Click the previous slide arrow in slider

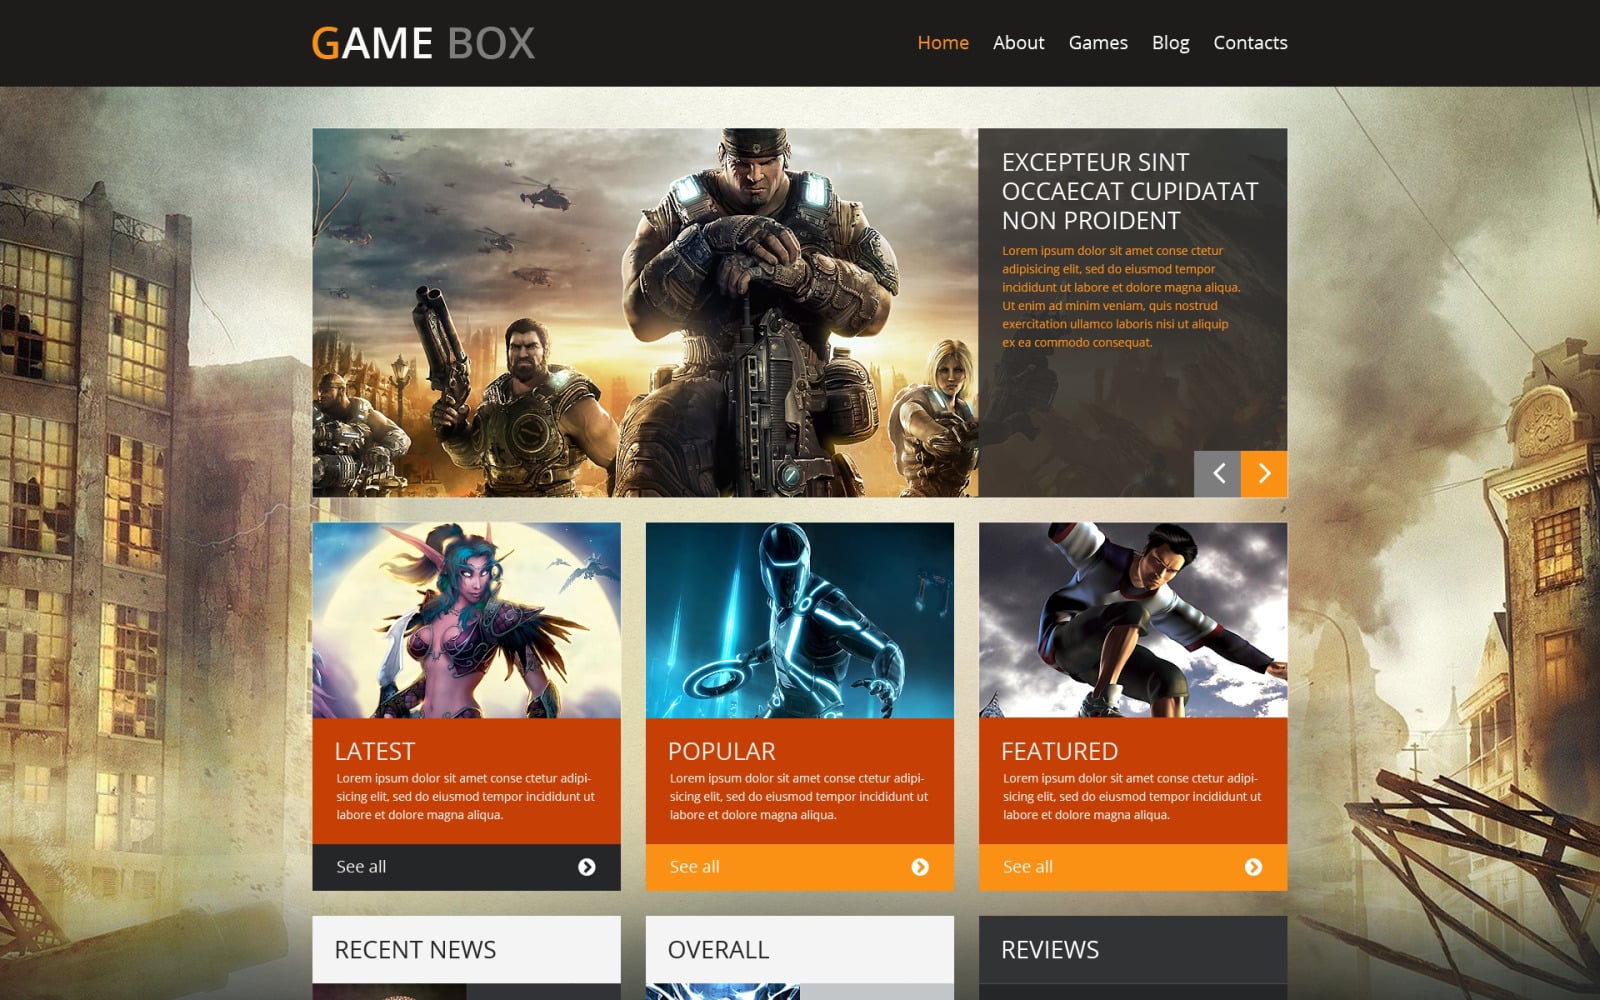(x=1217, y=474)
